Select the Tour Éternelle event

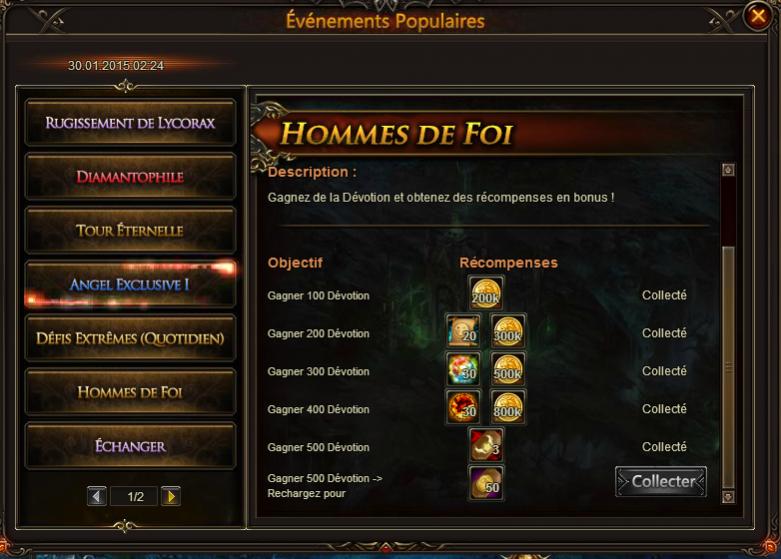[x=130, y=230]
